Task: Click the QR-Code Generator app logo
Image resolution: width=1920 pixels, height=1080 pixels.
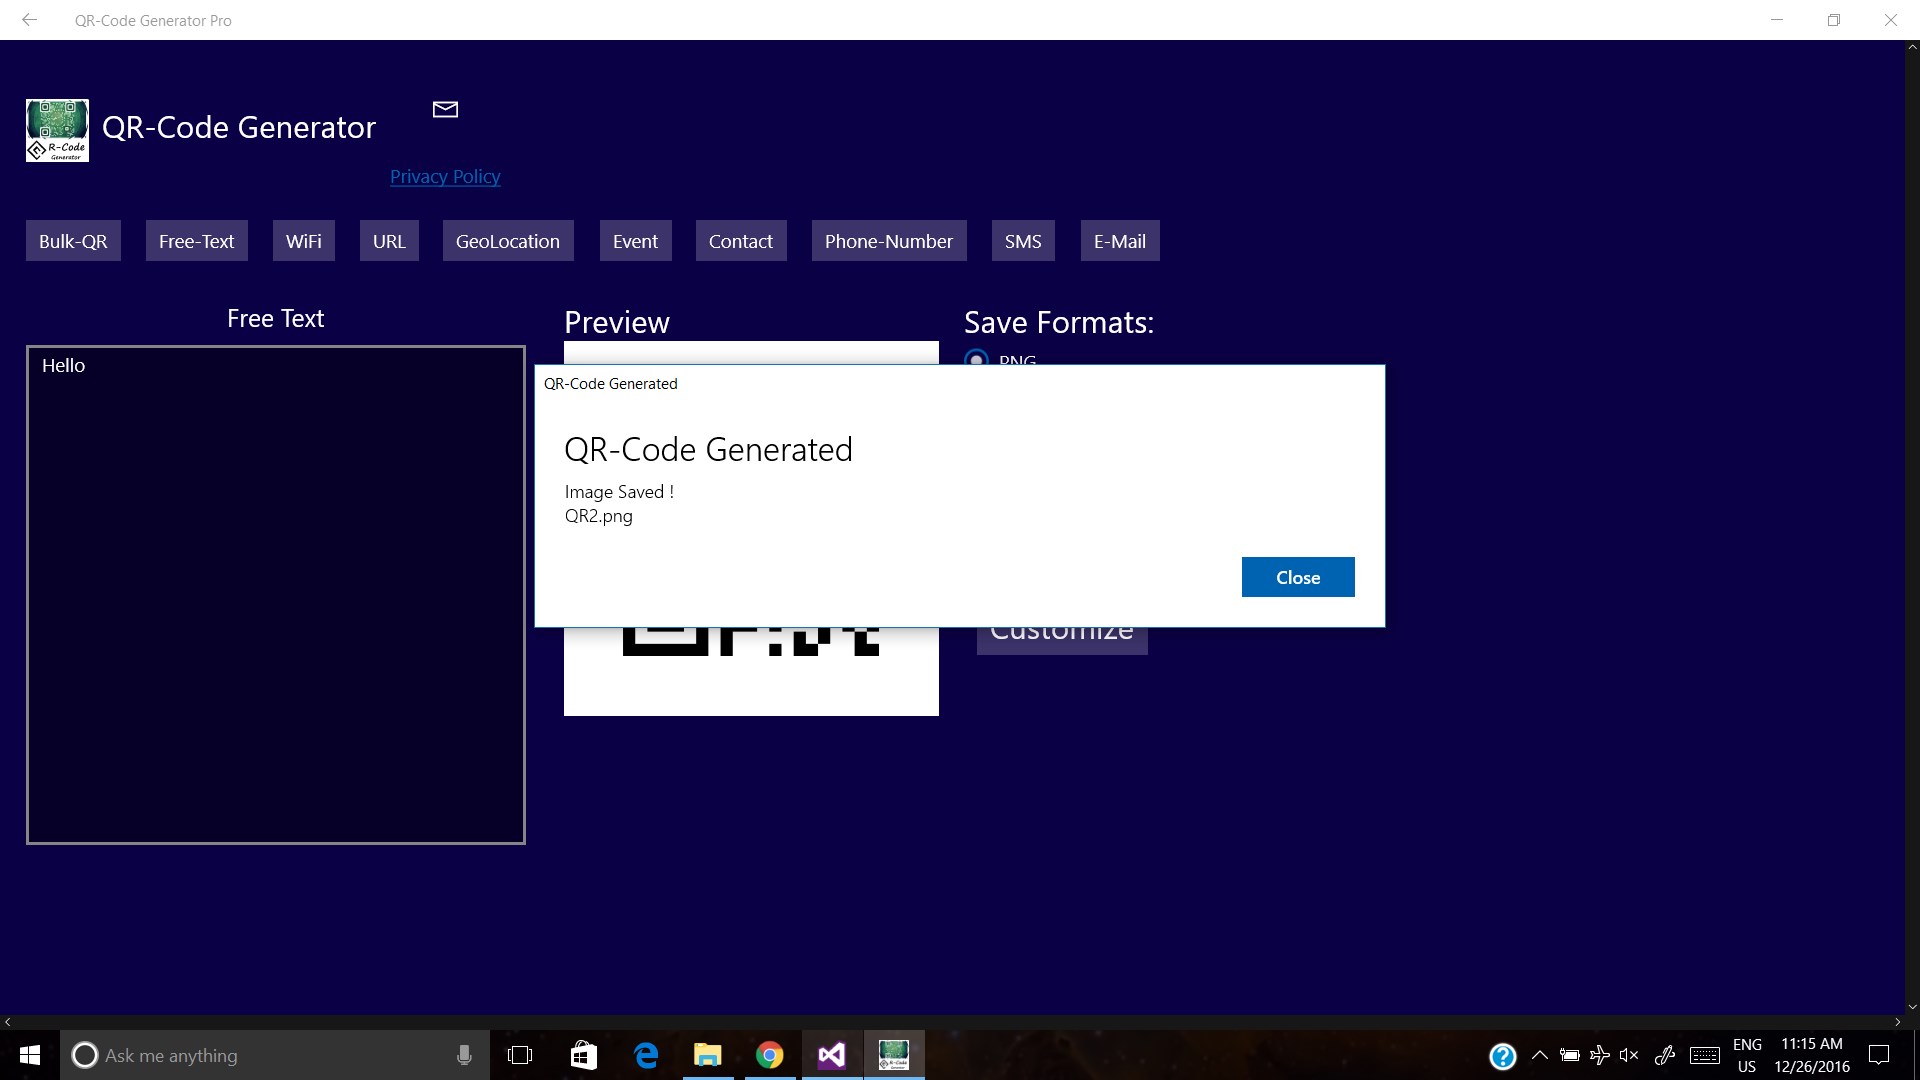Action: (x=57, y=130)
